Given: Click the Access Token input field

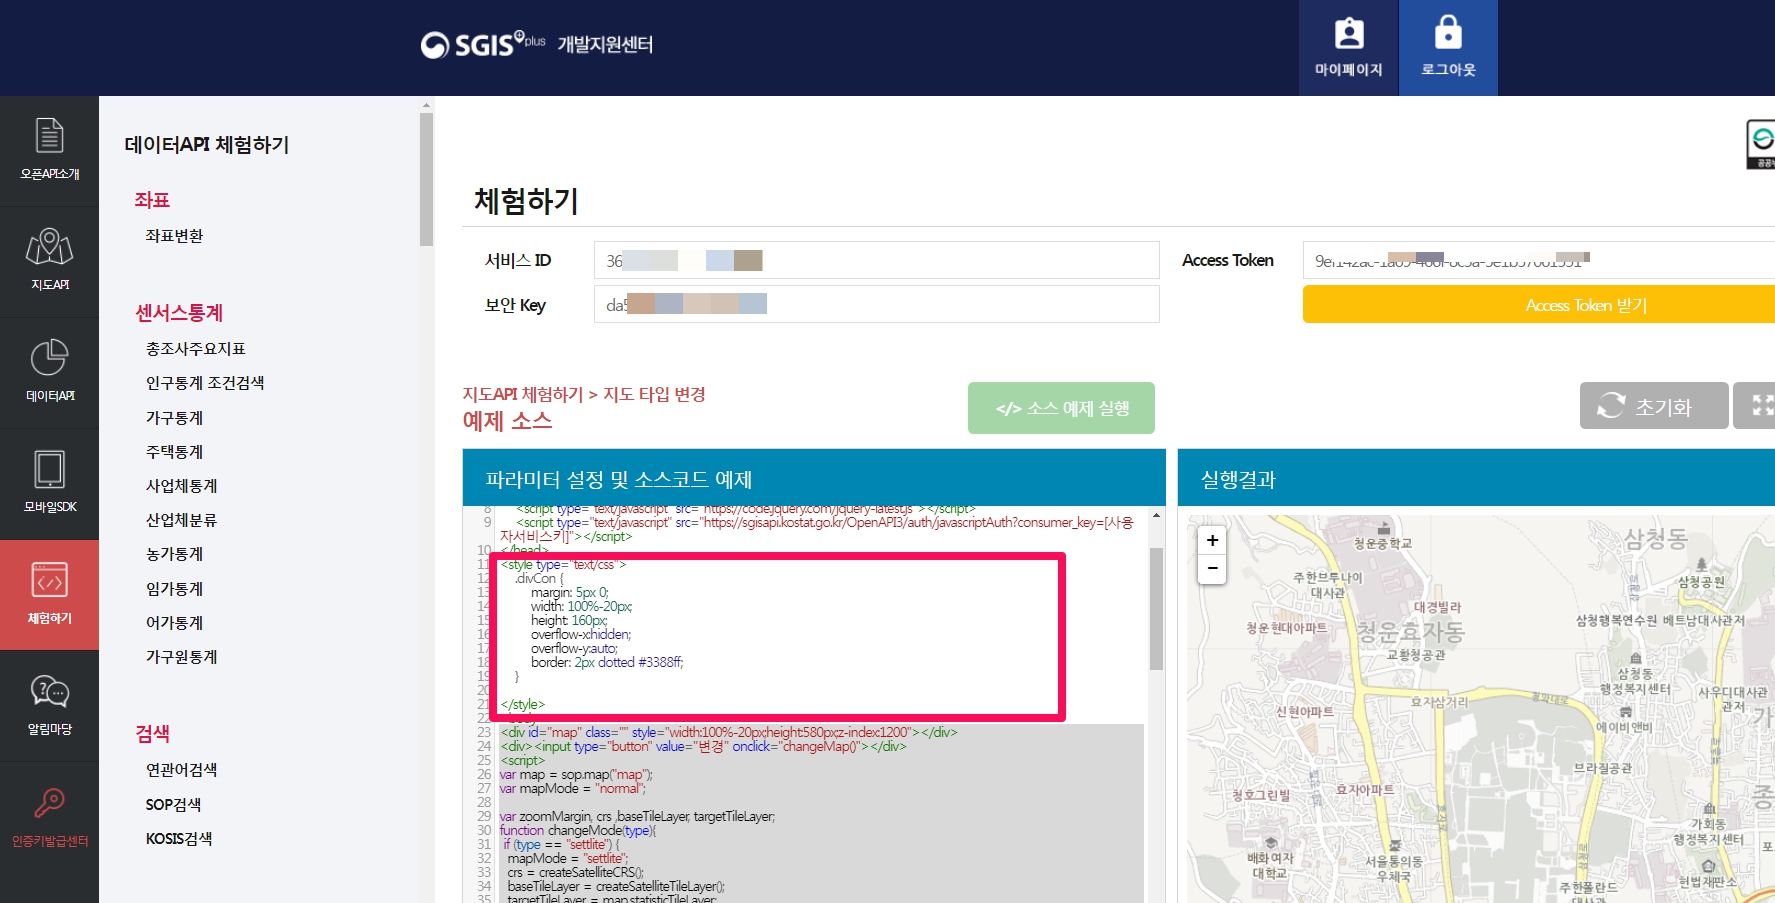Looking at the screenshot, I should point(1539,260).
